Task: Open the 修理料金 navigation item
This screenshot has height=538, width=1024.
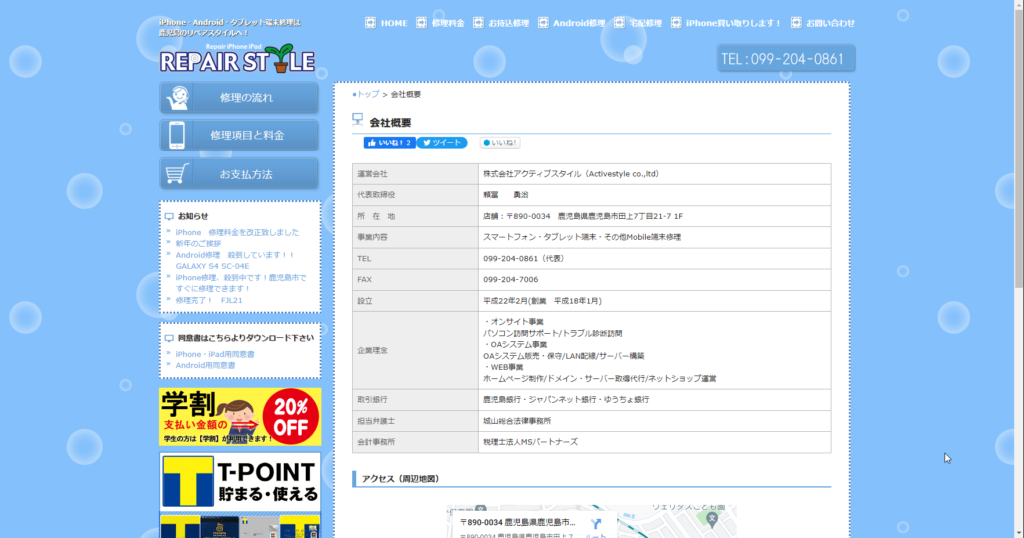Action: (447, 23)
